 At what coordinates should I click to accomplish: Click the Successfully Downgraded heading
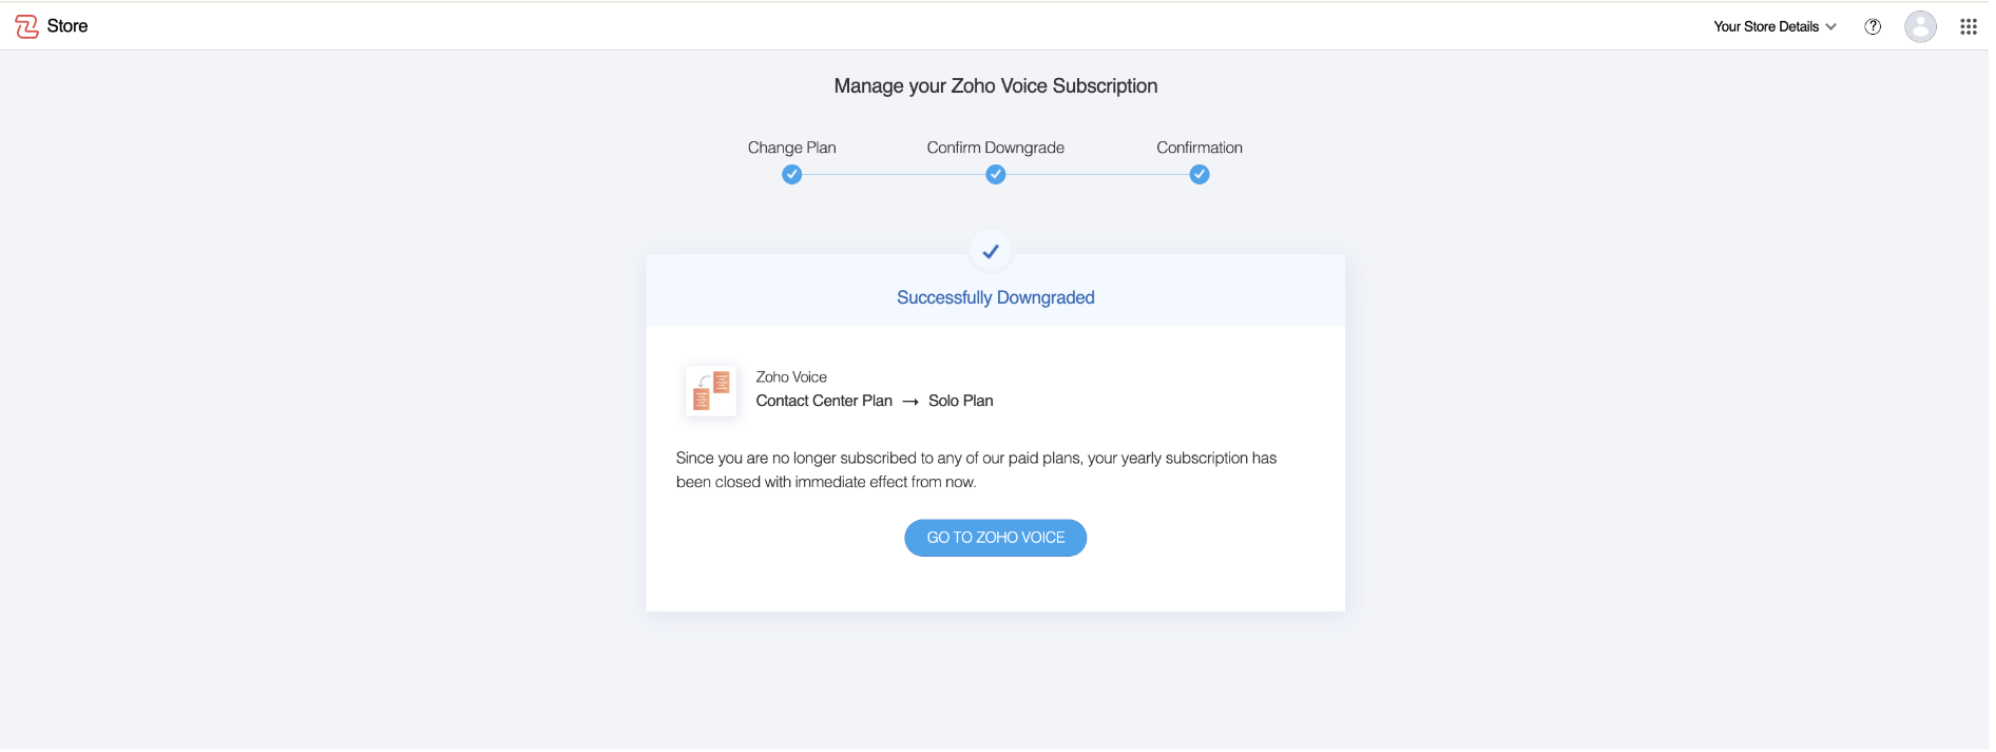pyautogui.click(x=995, y=298)
